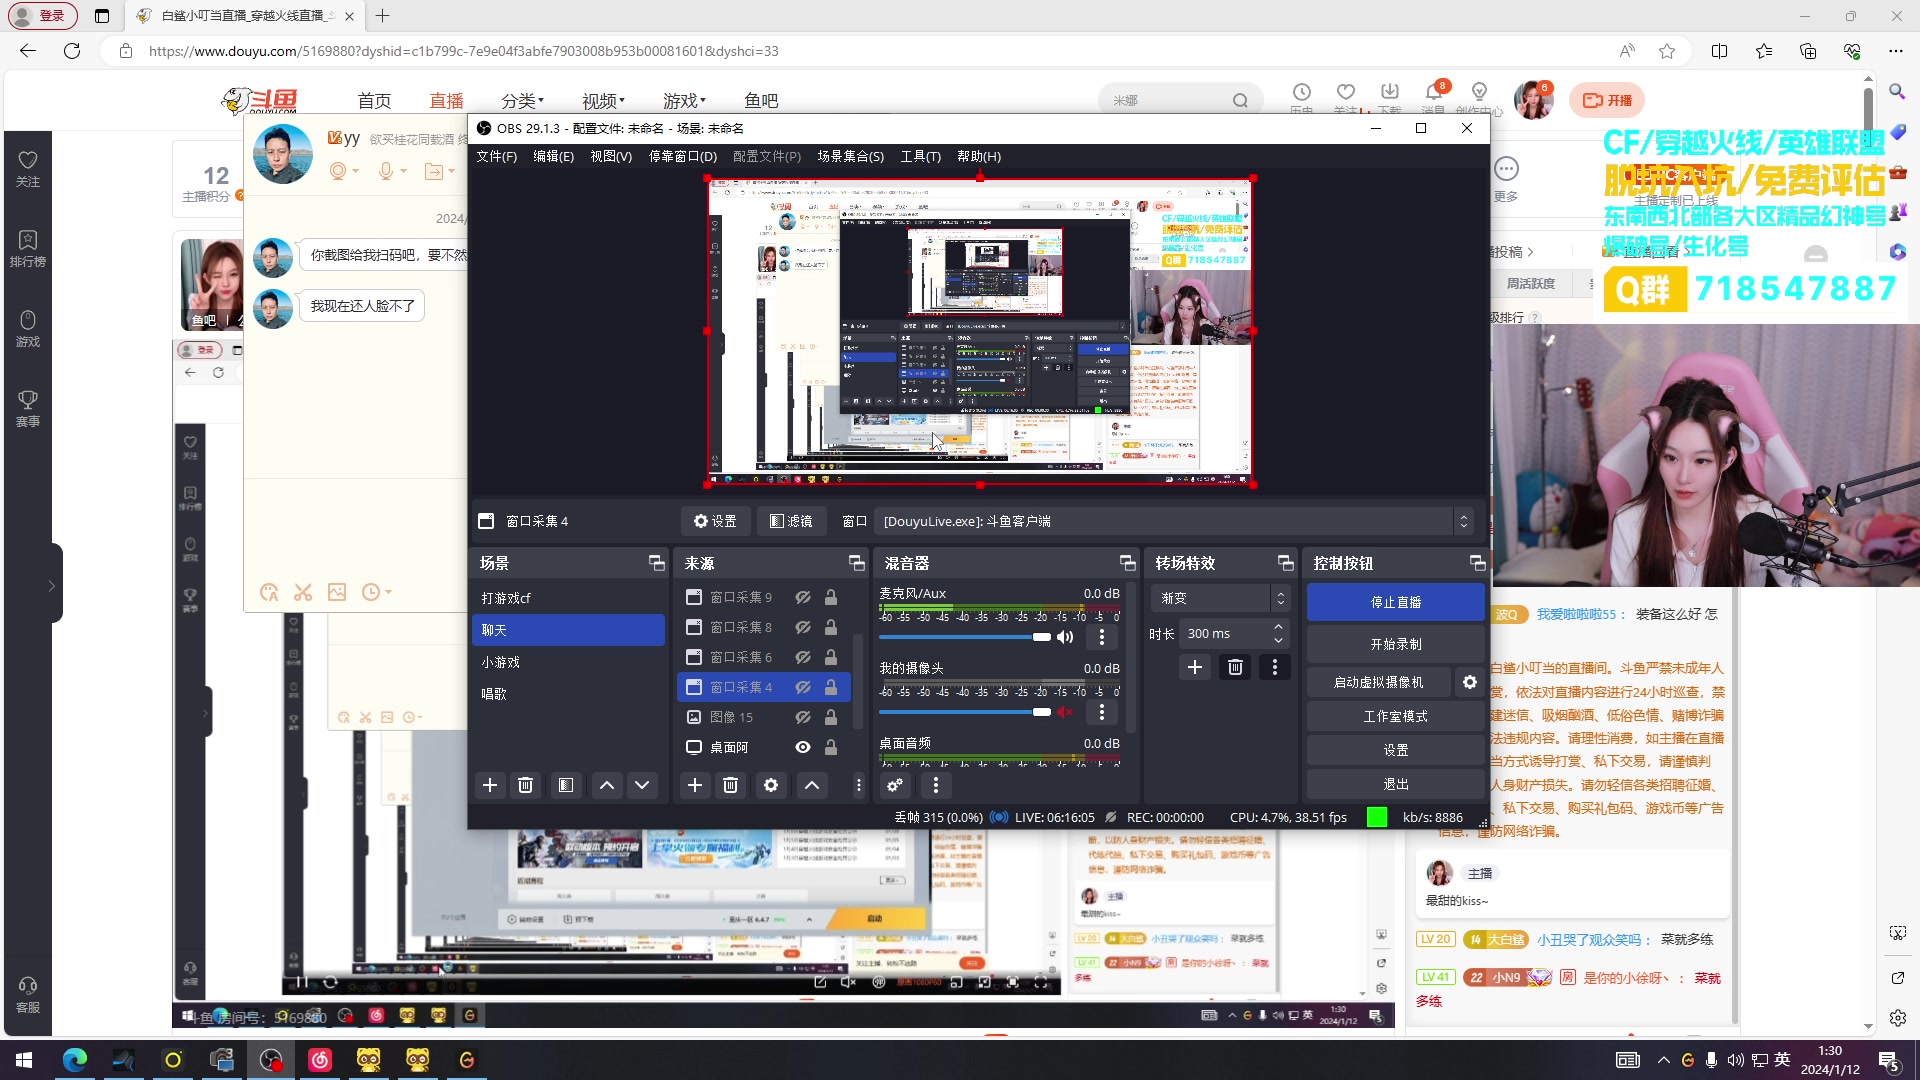Toggle visibility of 窗口采集 6

click(x=802, y=657)
